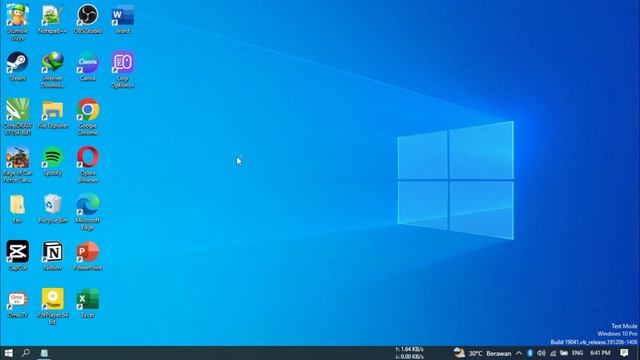Open the clock showing 6:41 PM
The height and width of the screenshot is (360, 640).
pos(600,353)
